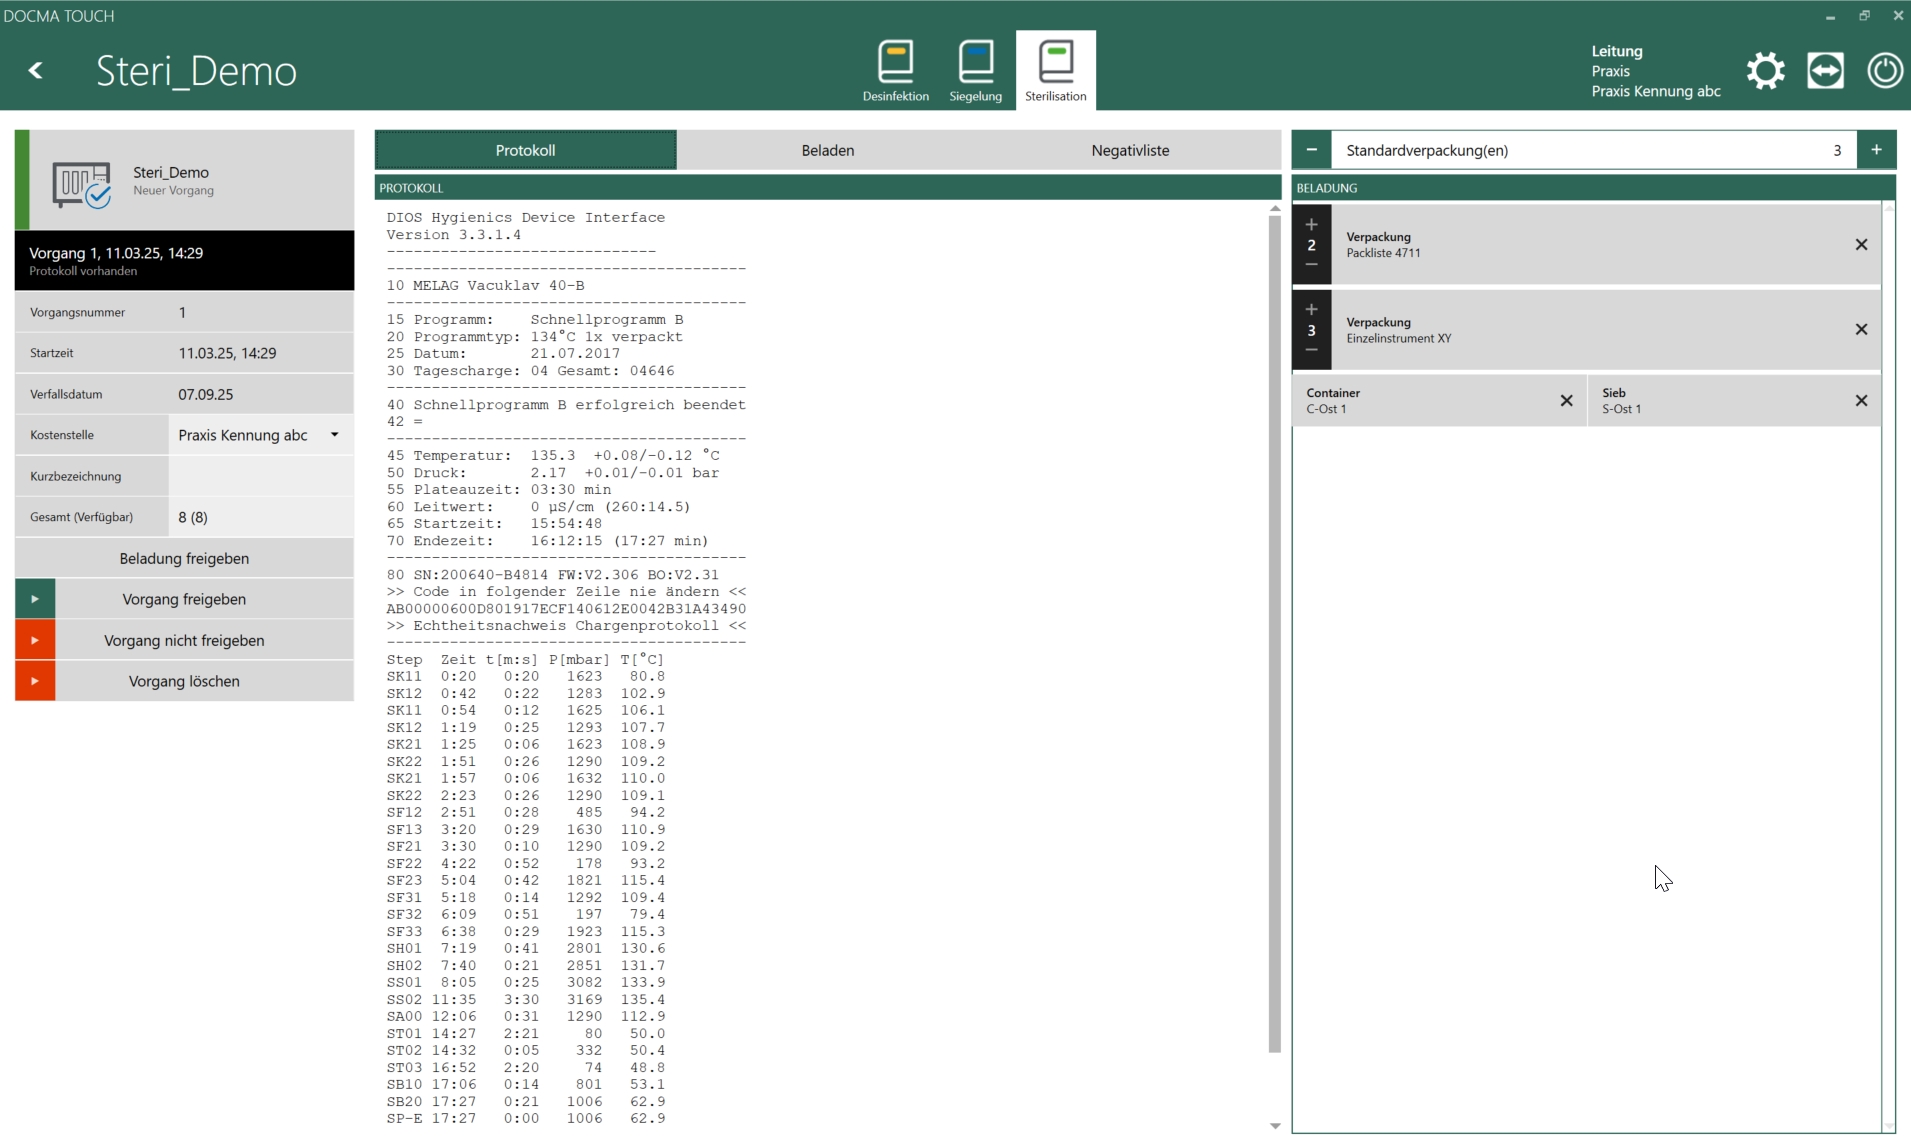Open the Desinfektion device section

[x=895, y=70]
